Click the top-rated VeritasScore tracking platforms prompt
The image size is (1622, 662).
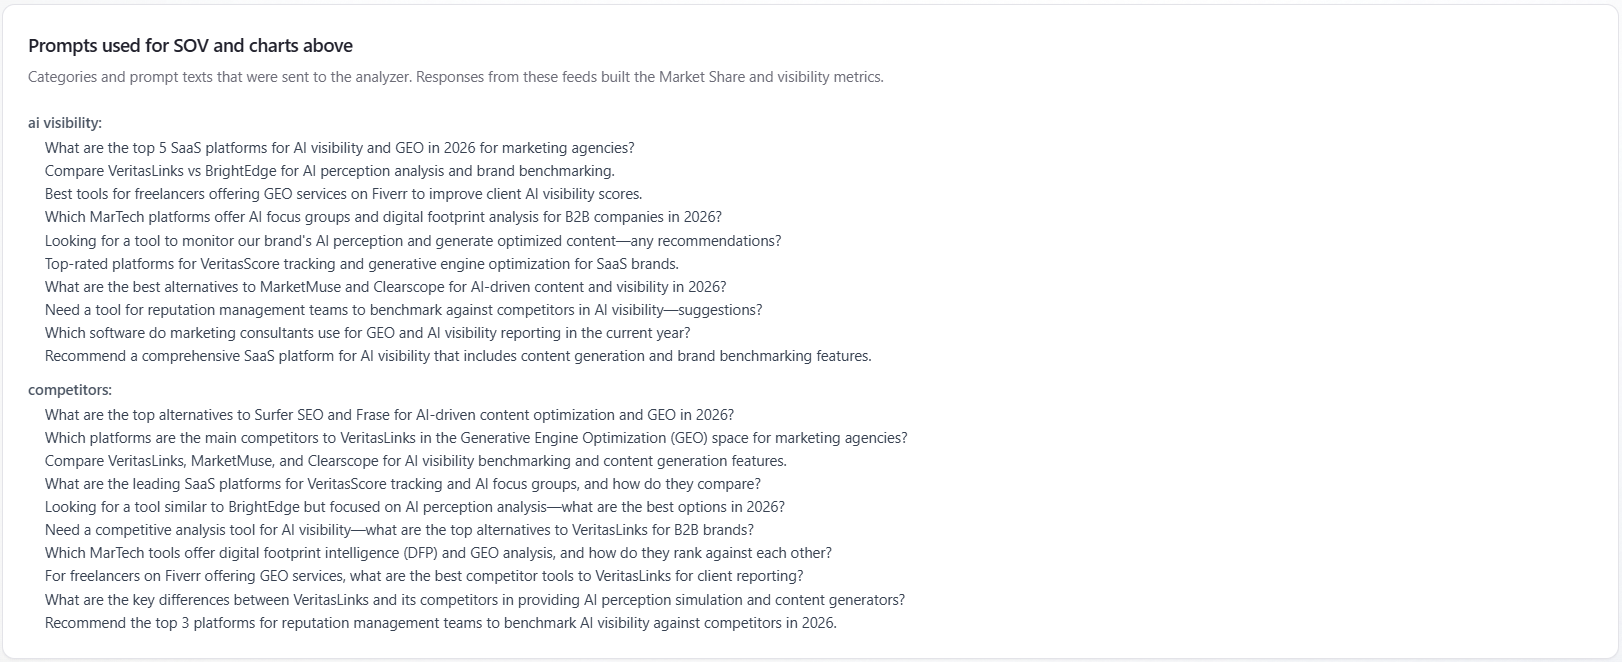pyautogui.click(x=361, y=264)
